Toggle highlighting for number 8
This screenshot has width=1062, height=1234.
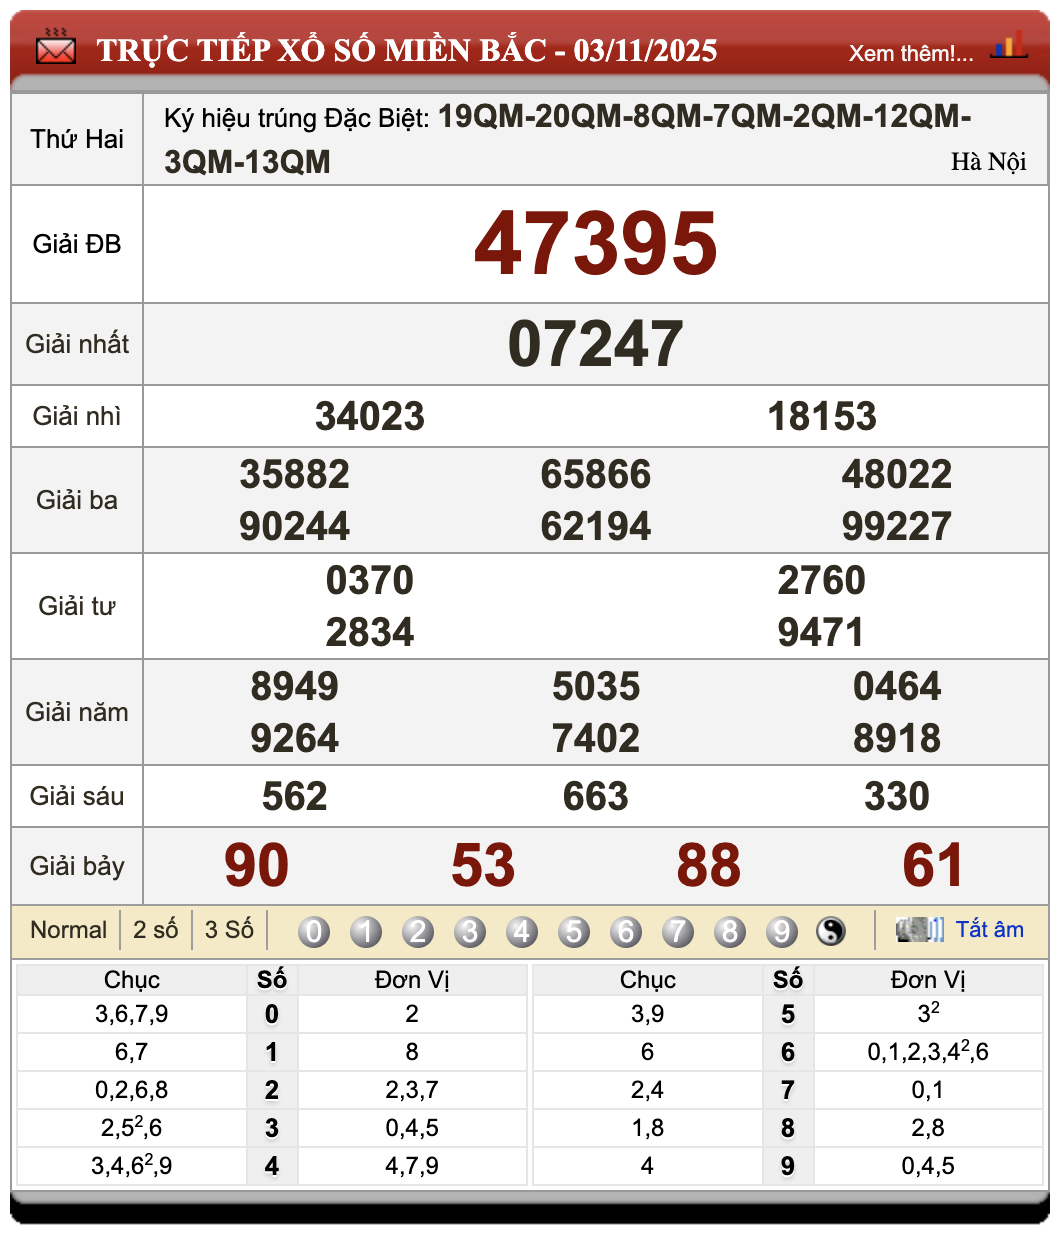point(729,930)
